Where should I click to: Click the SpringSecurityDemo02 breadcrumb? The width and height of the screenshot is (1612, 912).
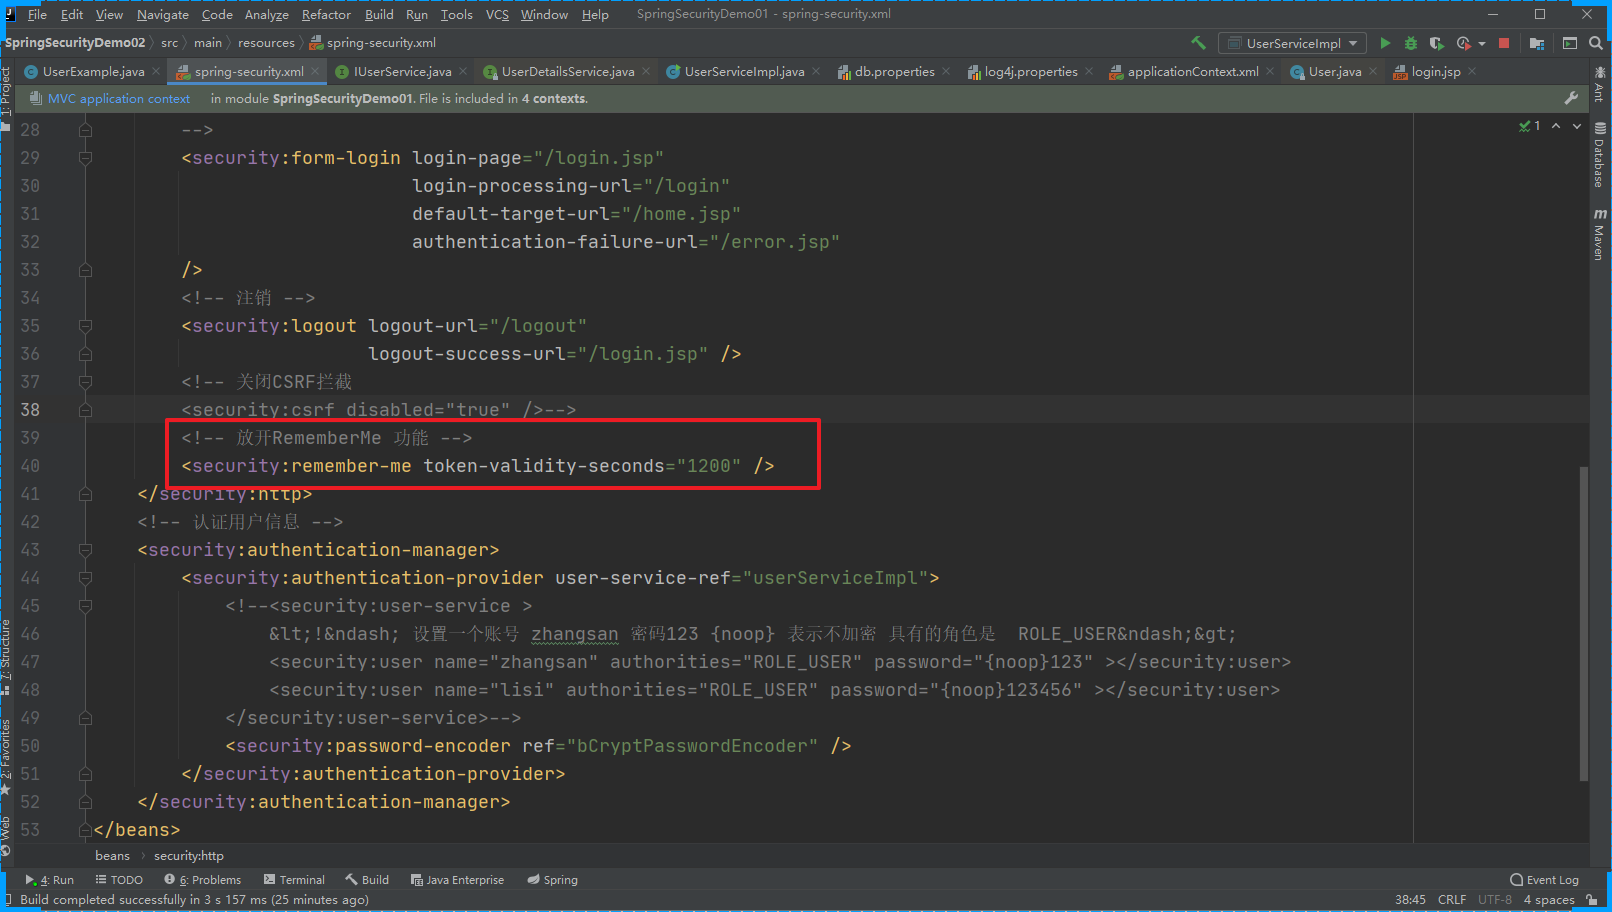coord(75,42)
